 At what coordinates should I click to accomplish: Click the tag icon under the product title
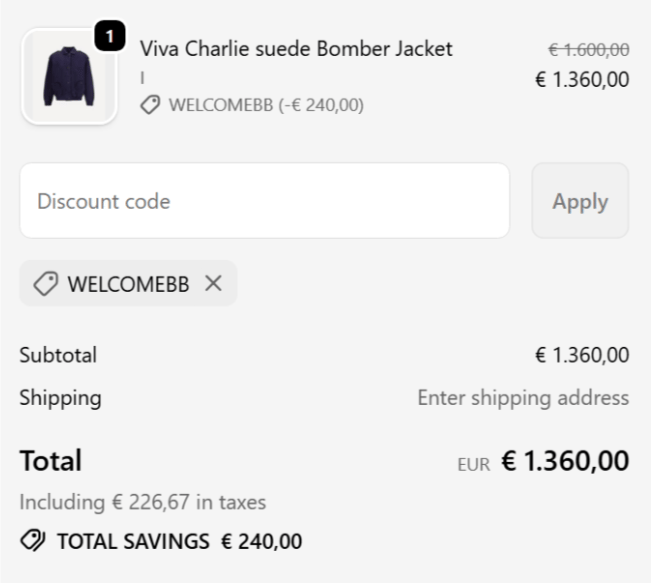tap(150, 105)
